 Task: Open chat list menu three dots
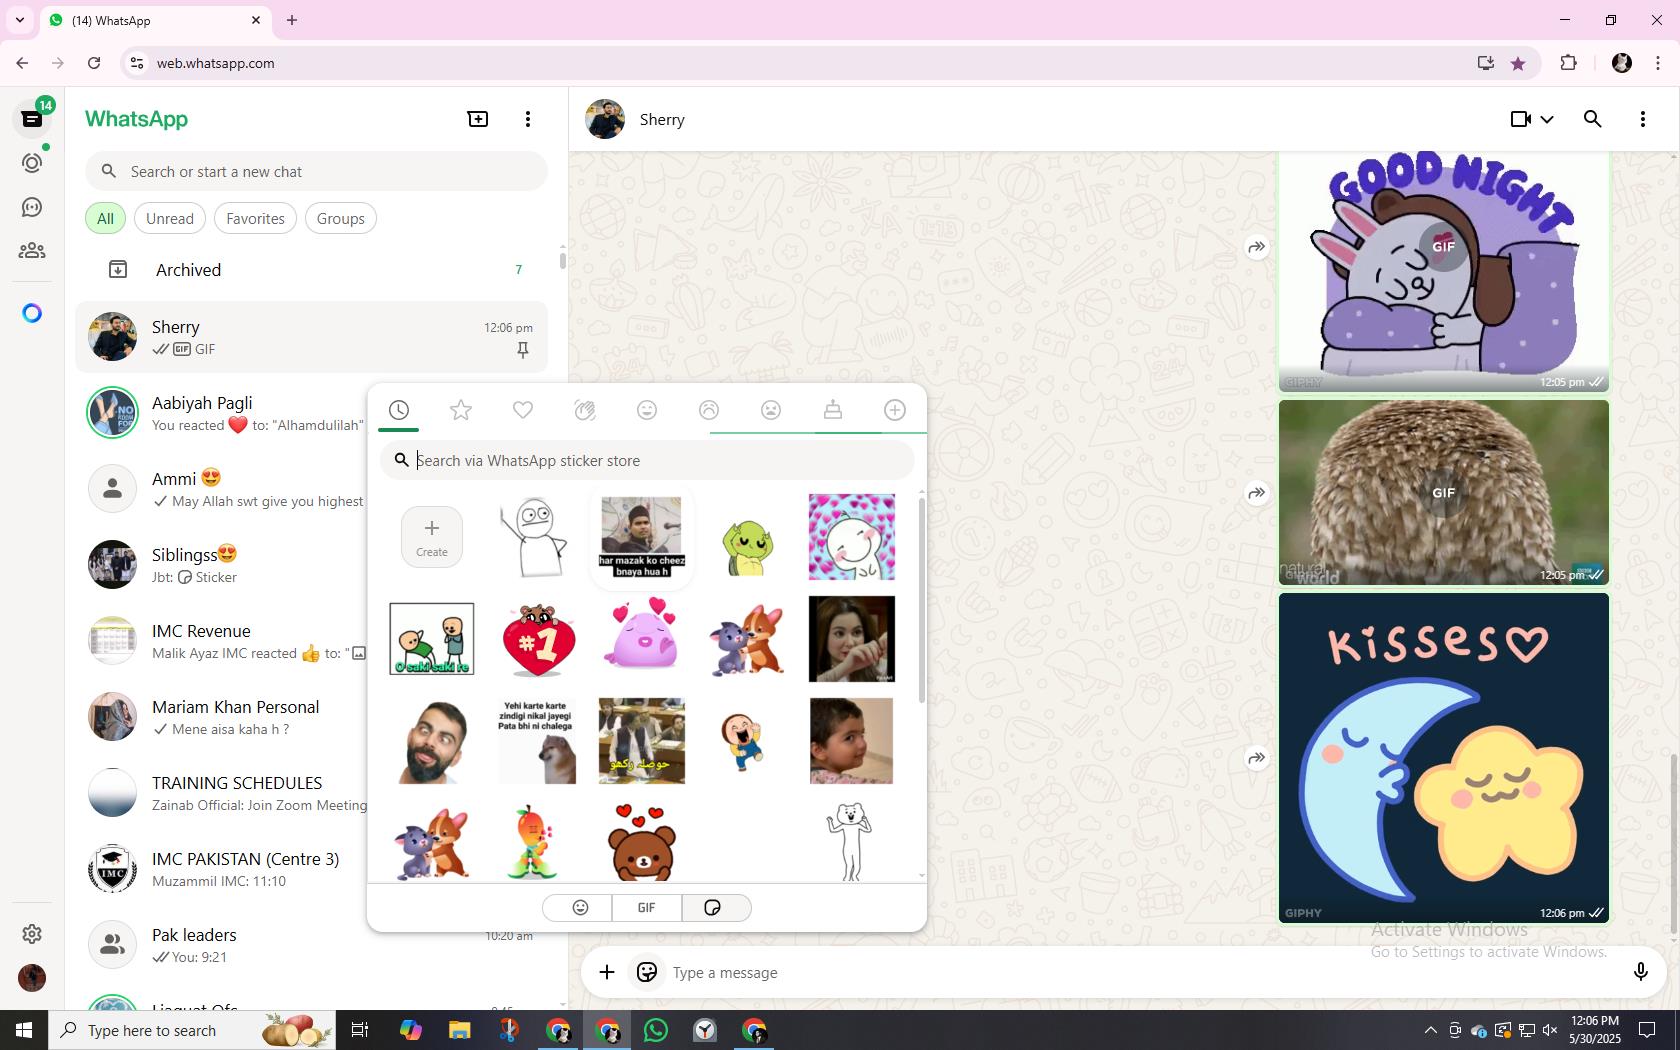(x=528, y=119)
